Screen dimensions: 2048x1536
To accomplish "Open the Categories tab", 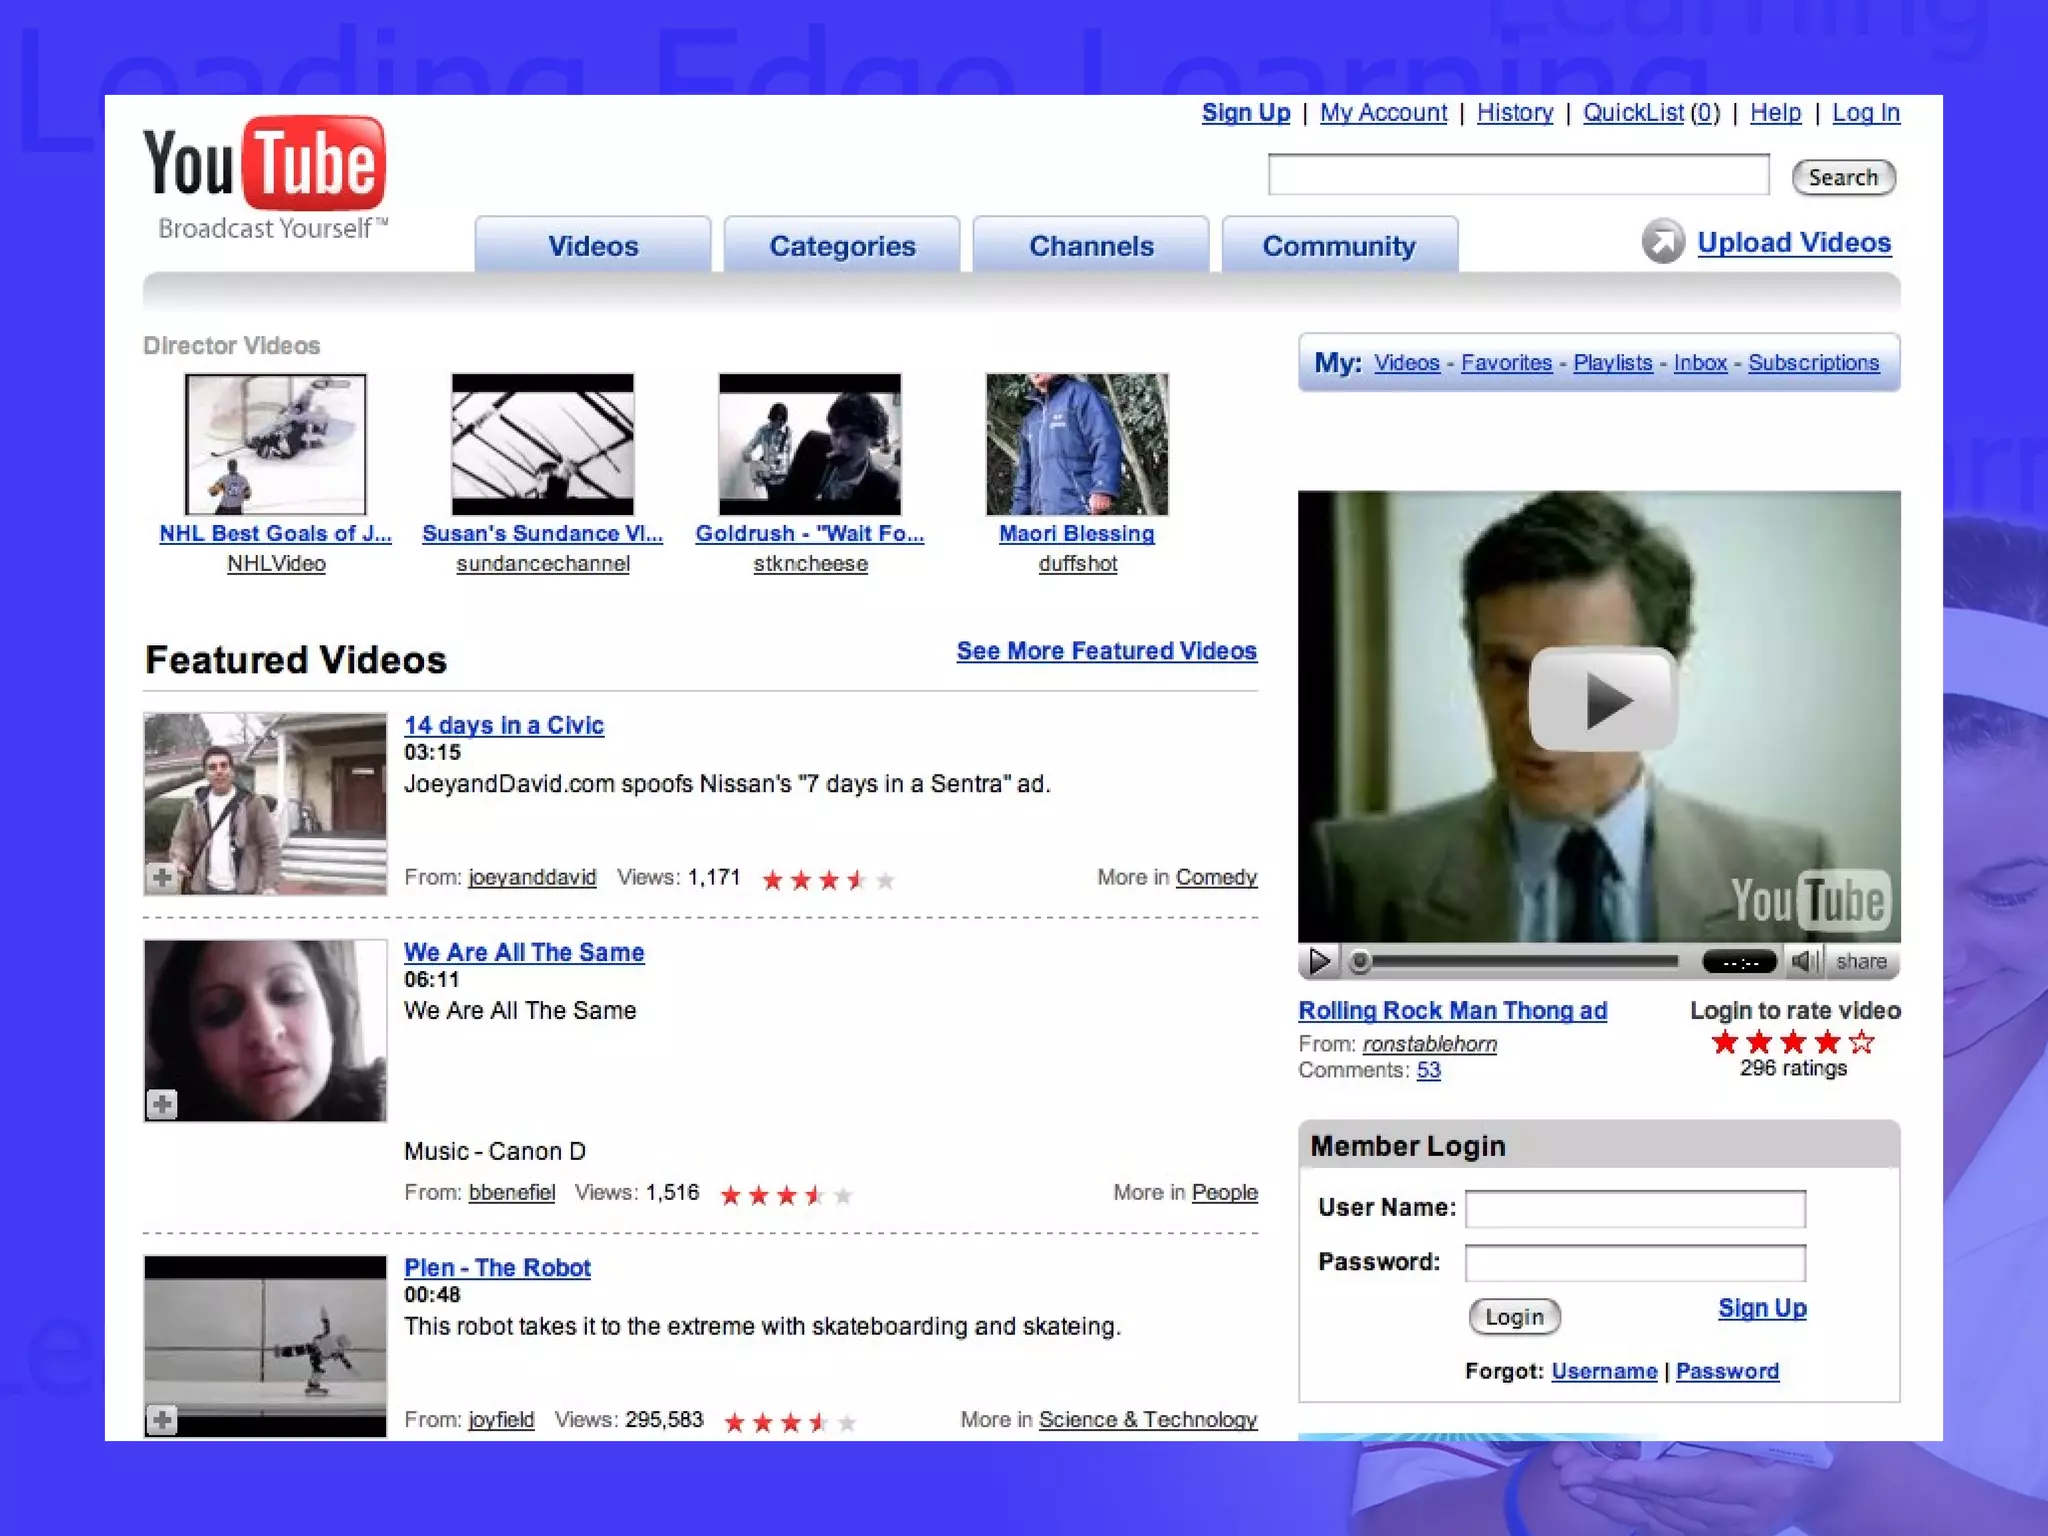I will pos(842,246).
